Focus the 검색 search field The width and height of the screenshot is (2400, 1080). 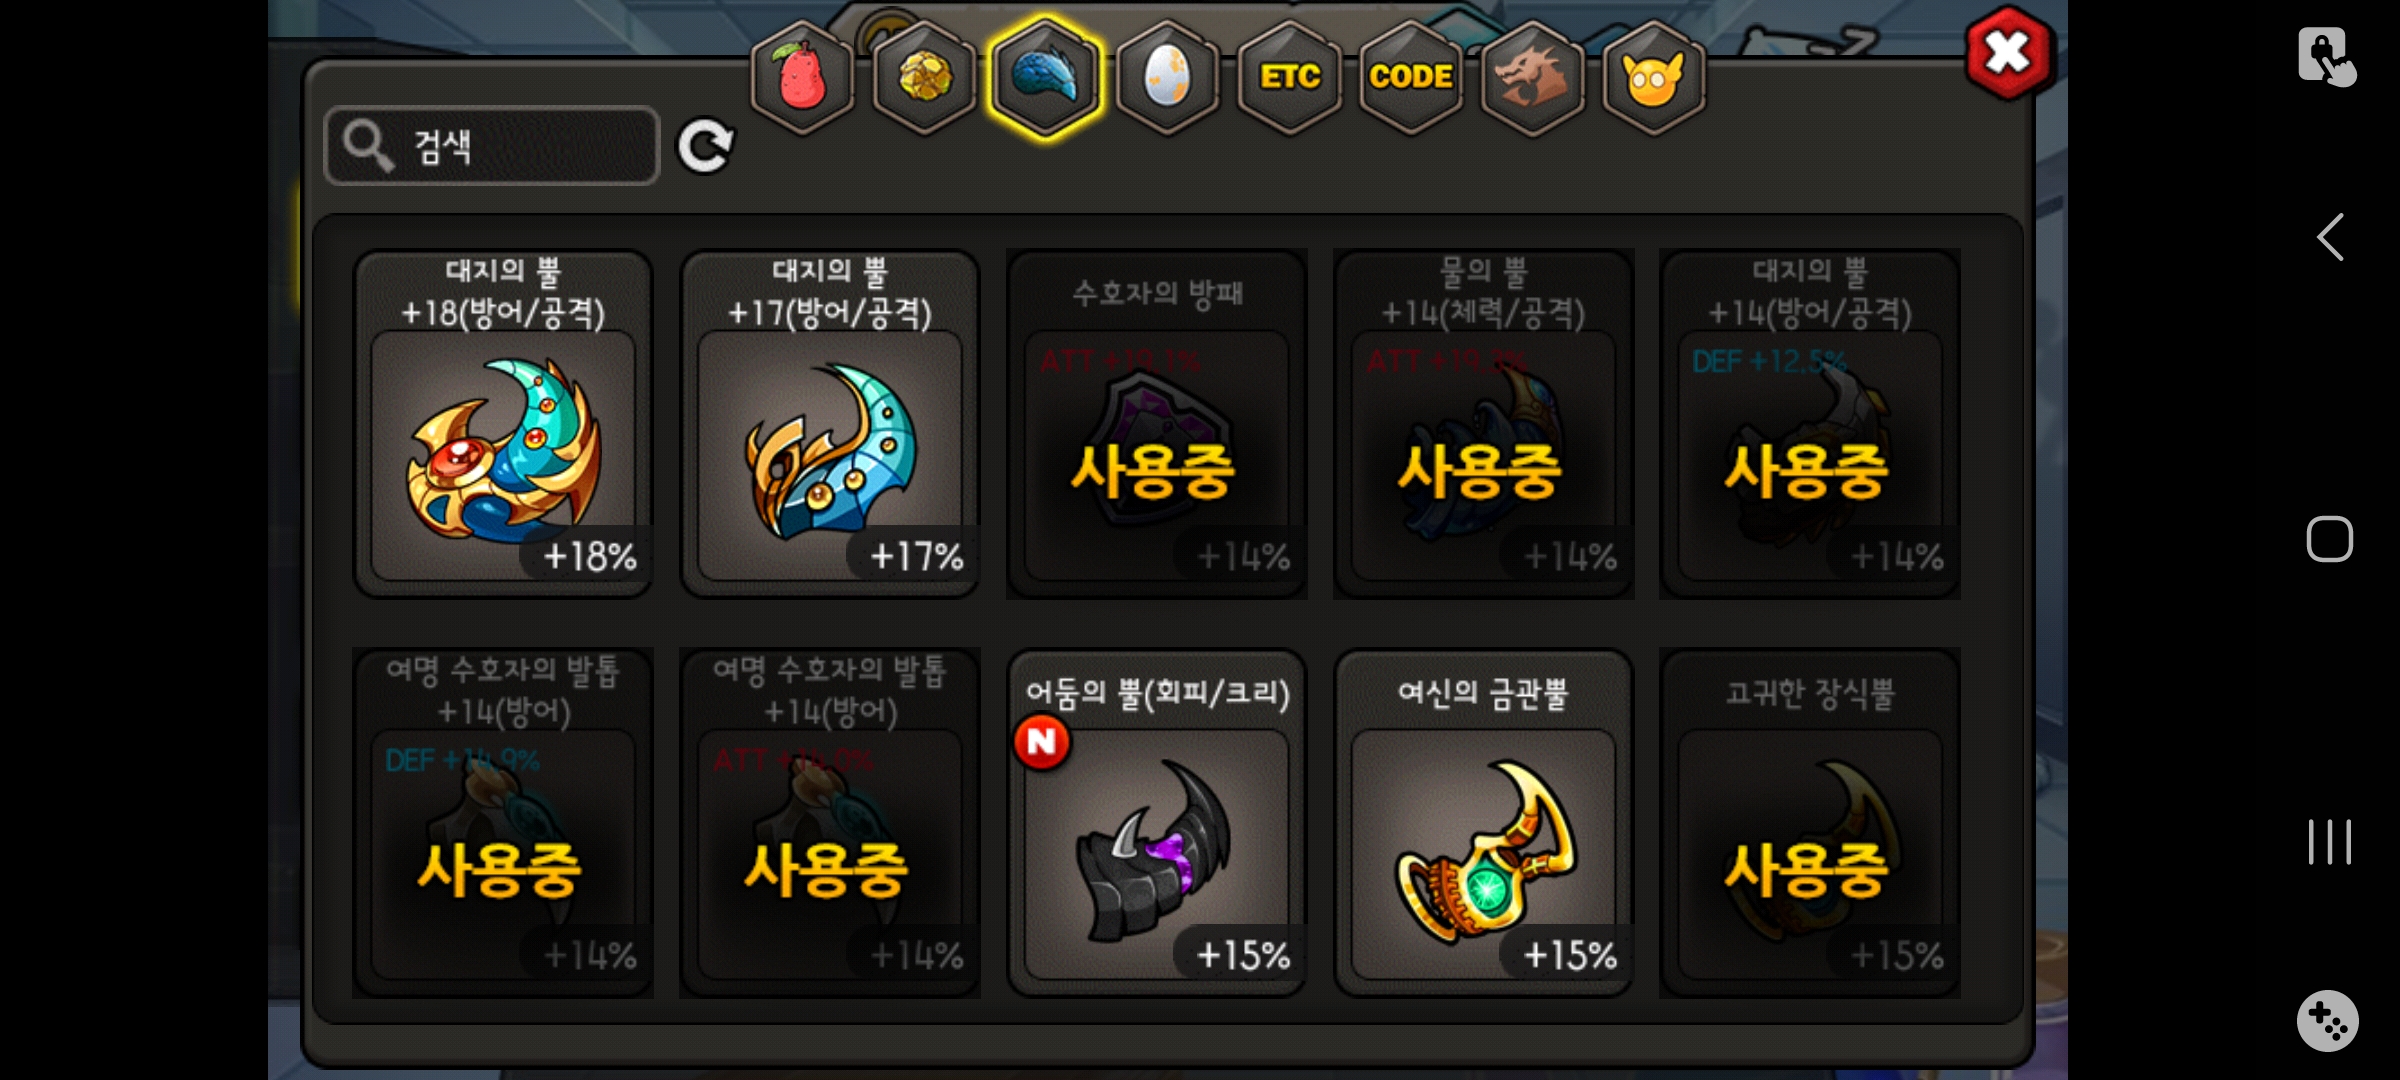coord(492,146)
